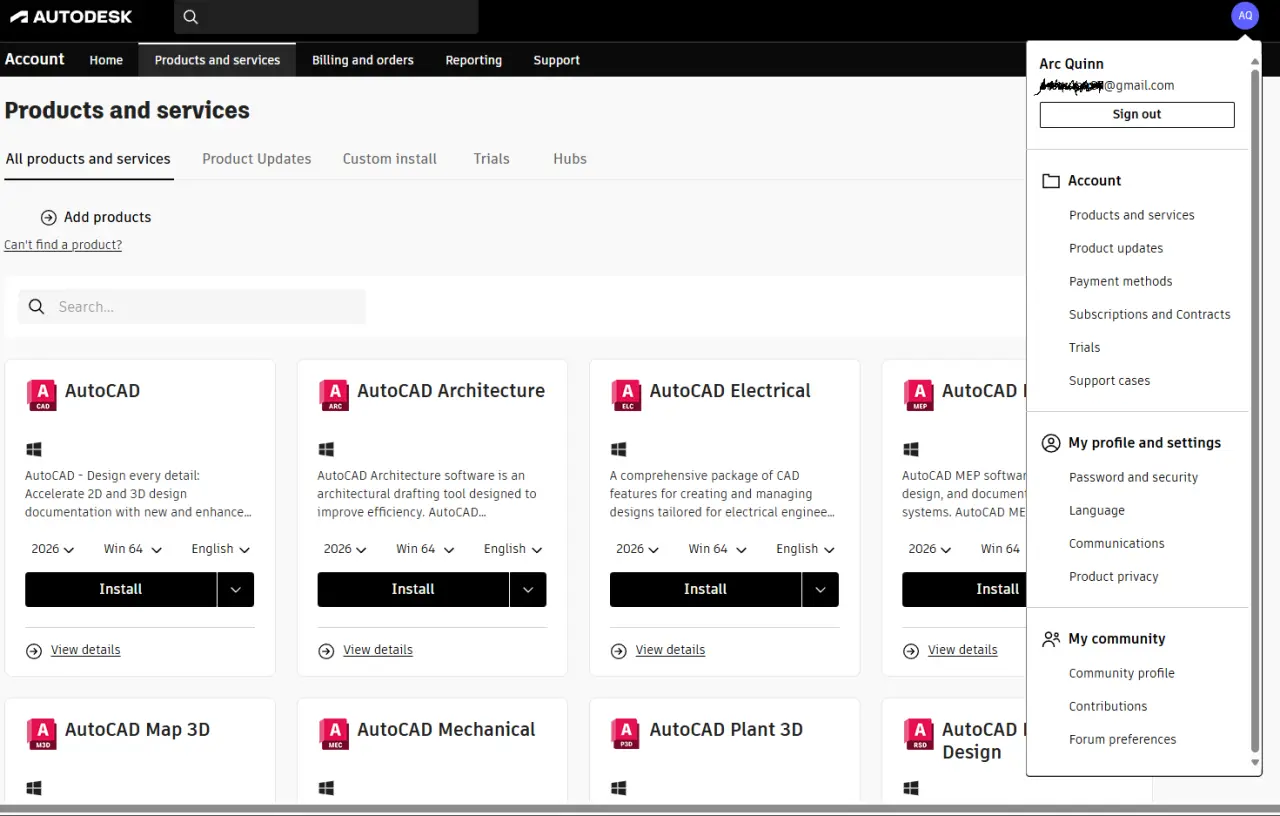Image resolution: width=1280 pixels, height=816 pixels.
Task: Click the AutoCAD product icon
Action: pos(42,395)
